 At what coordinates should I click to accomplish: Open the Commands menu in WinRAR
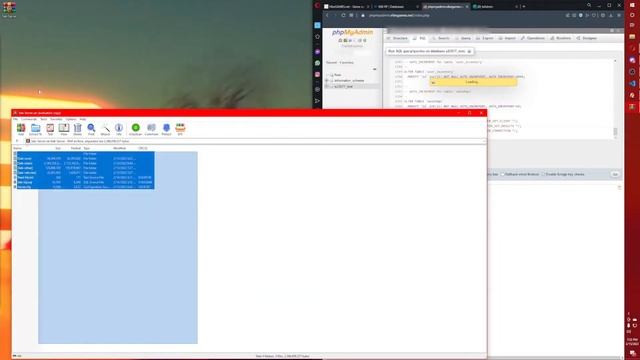29,119
